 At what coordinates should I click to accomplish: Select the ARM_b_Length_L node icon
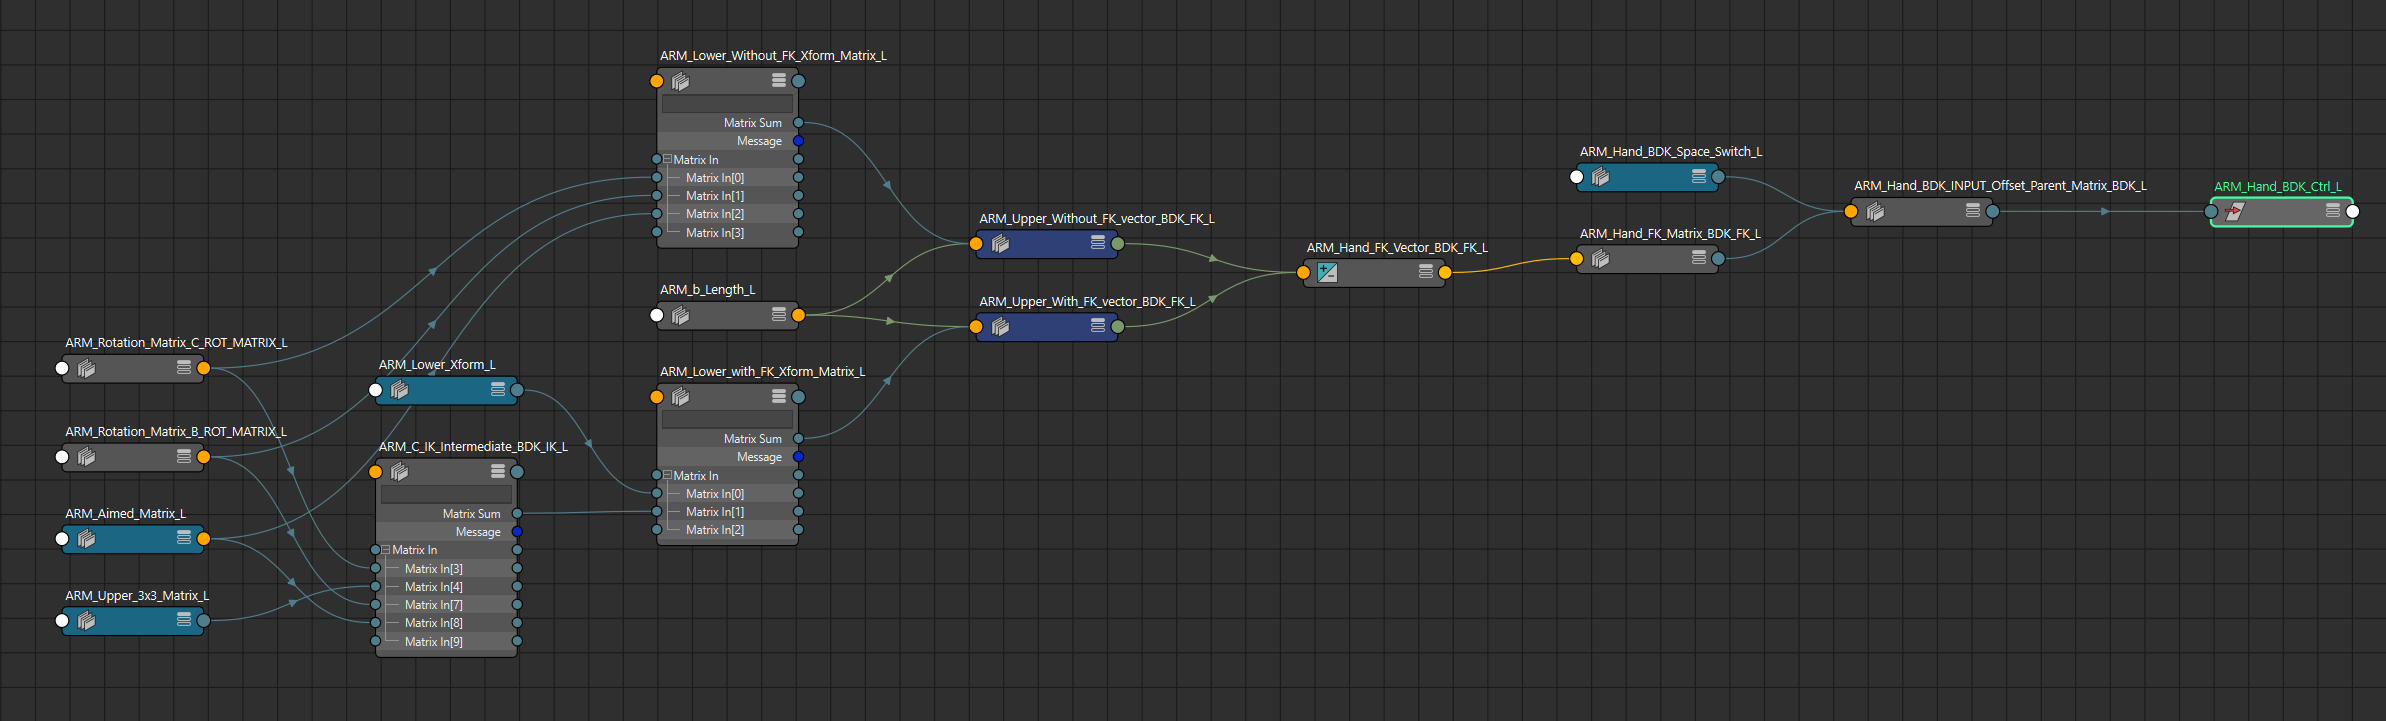(680, 316)
